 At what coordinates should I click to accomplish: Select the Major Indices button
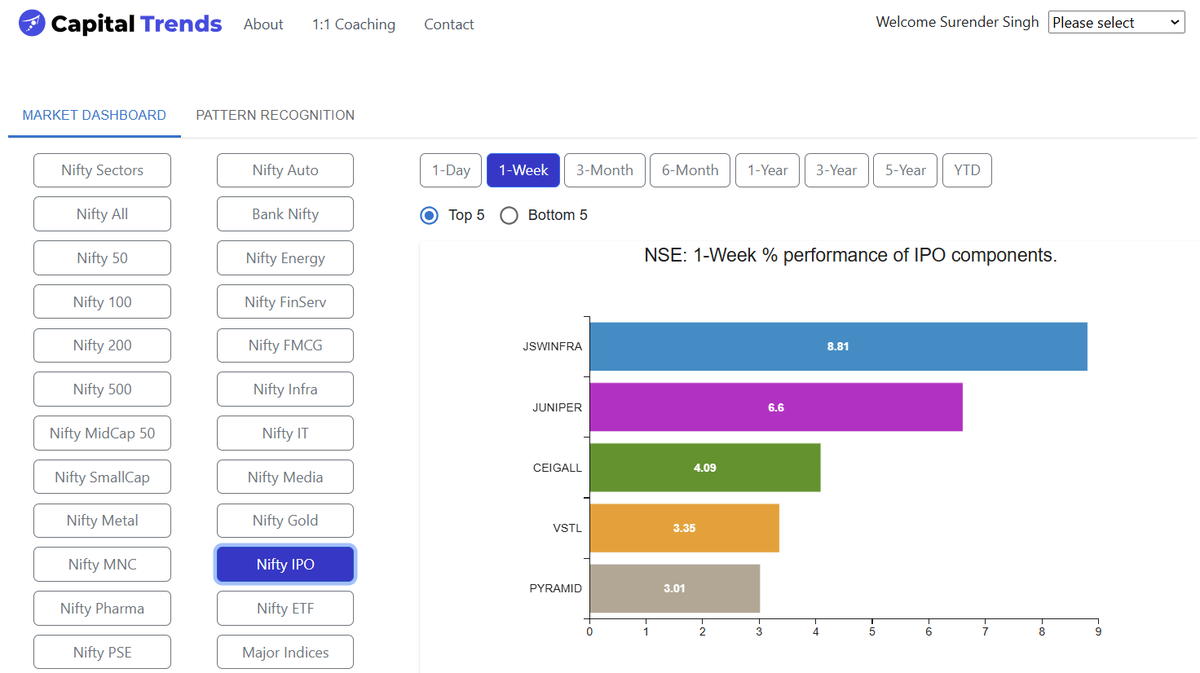click(285, 652)
